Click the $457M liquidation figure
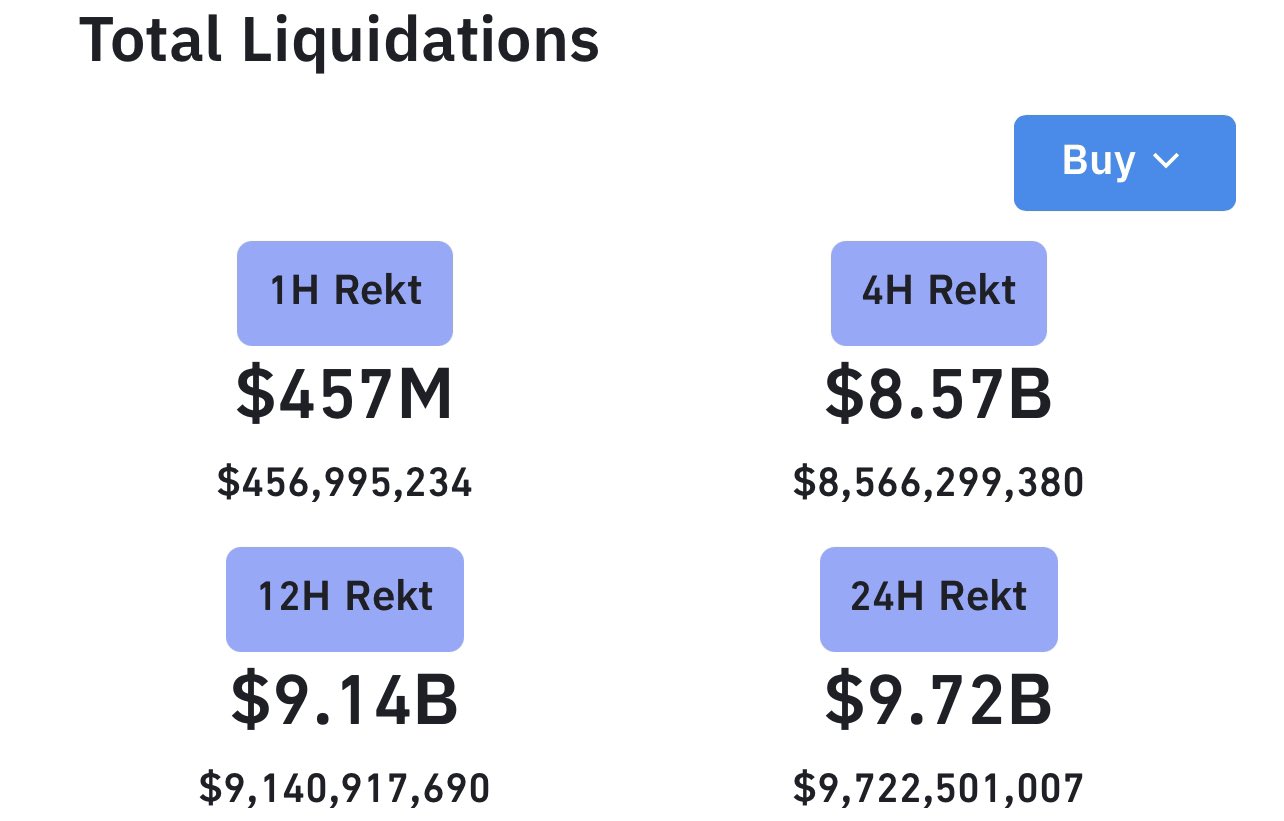 [x=345, y=395]
